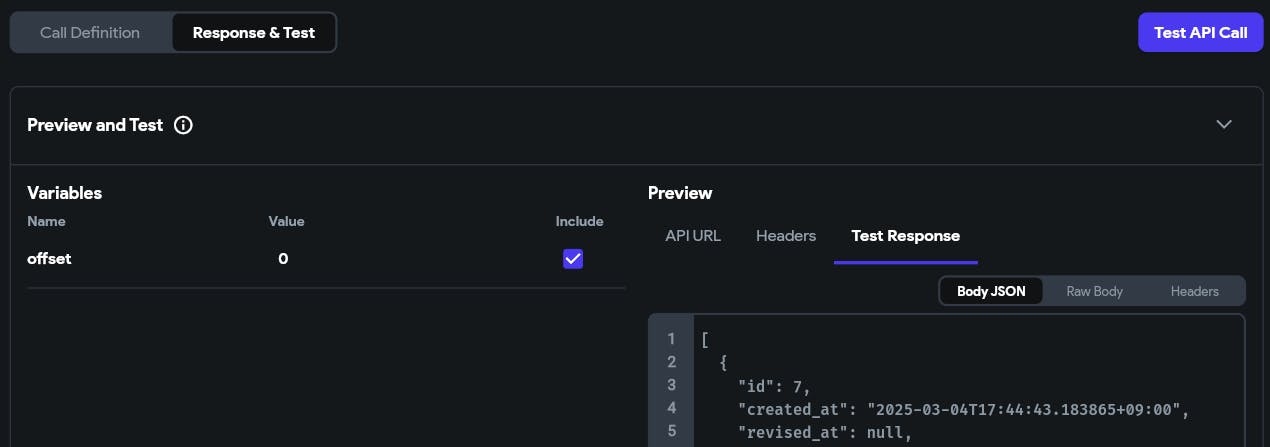
Task: Click the offset variable name
Action: click(x=49, y=259)
